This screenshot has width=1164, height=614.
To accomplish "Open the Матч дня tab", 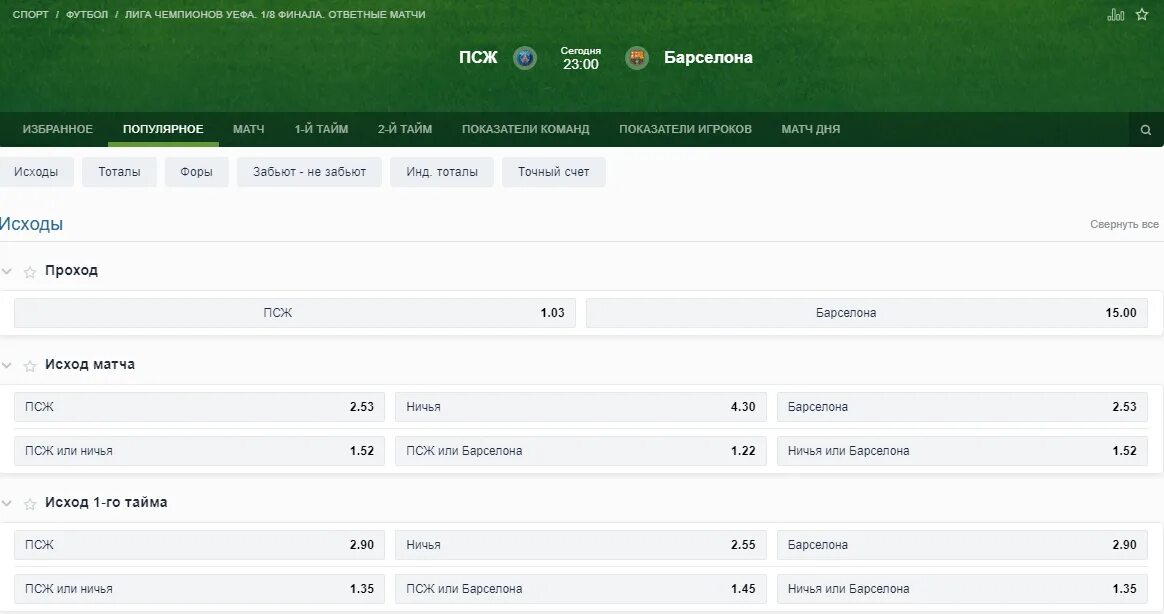I will click(x=811, y=129).
